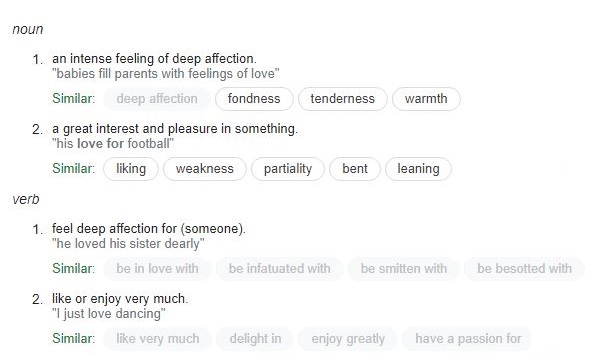Select the 'fondness' synonym chip

click(254, 99)
